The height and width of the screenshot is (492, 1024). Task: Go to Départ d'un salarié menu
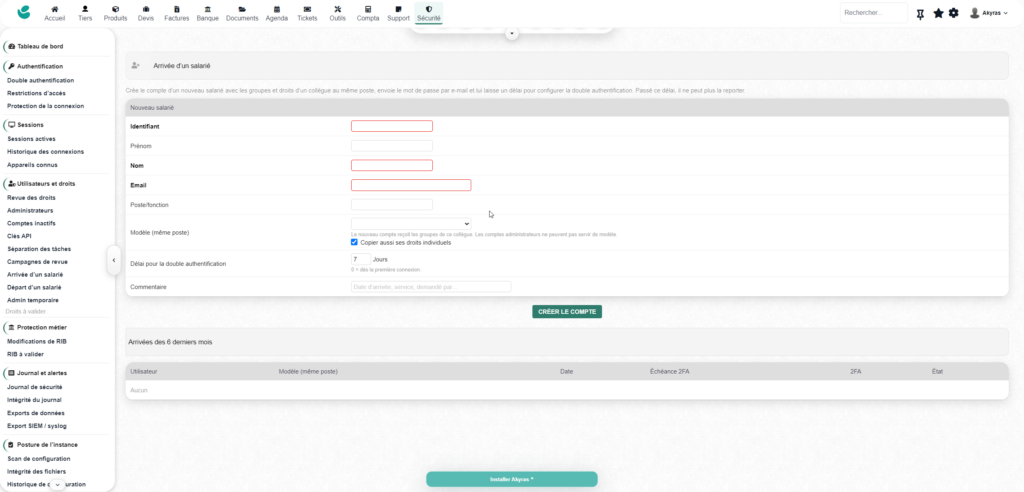34,287
